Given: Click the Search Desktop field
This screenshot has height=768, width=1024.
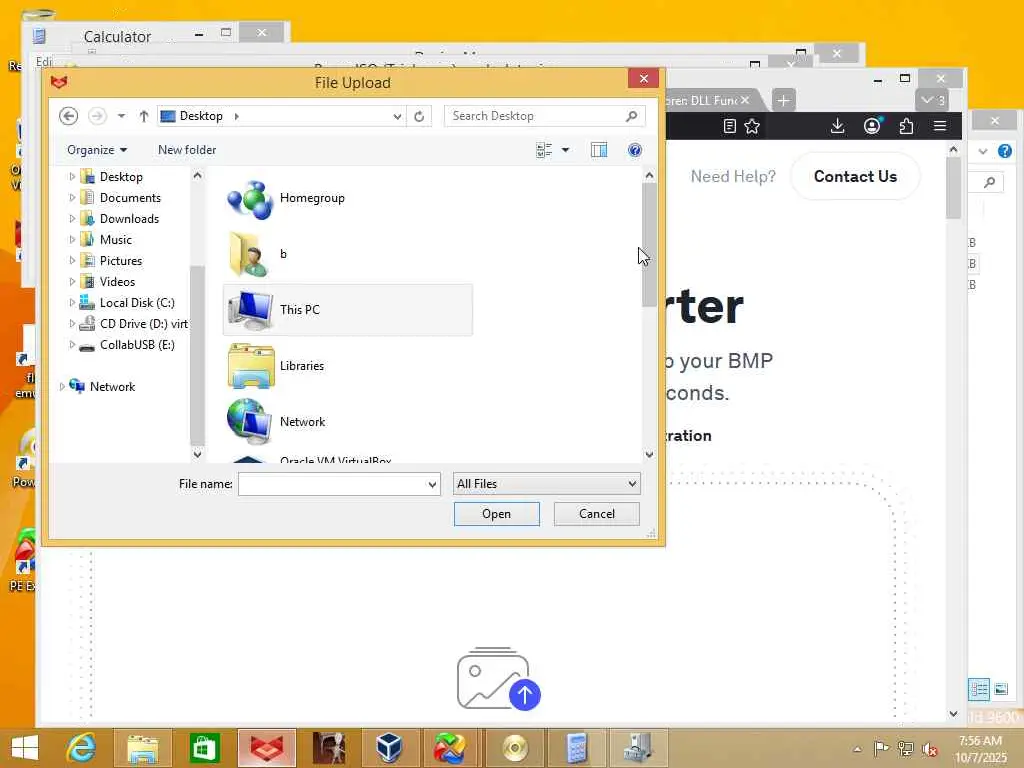Looking at the screenshot, I should pos(545,116).
